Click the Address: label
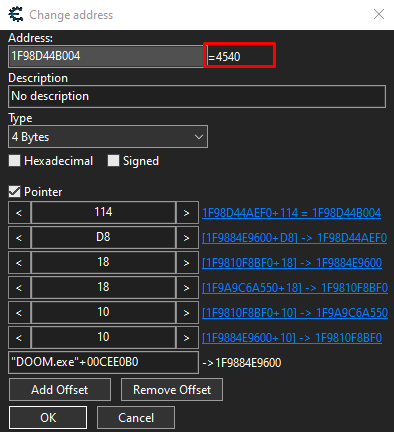 click(30, 38)
